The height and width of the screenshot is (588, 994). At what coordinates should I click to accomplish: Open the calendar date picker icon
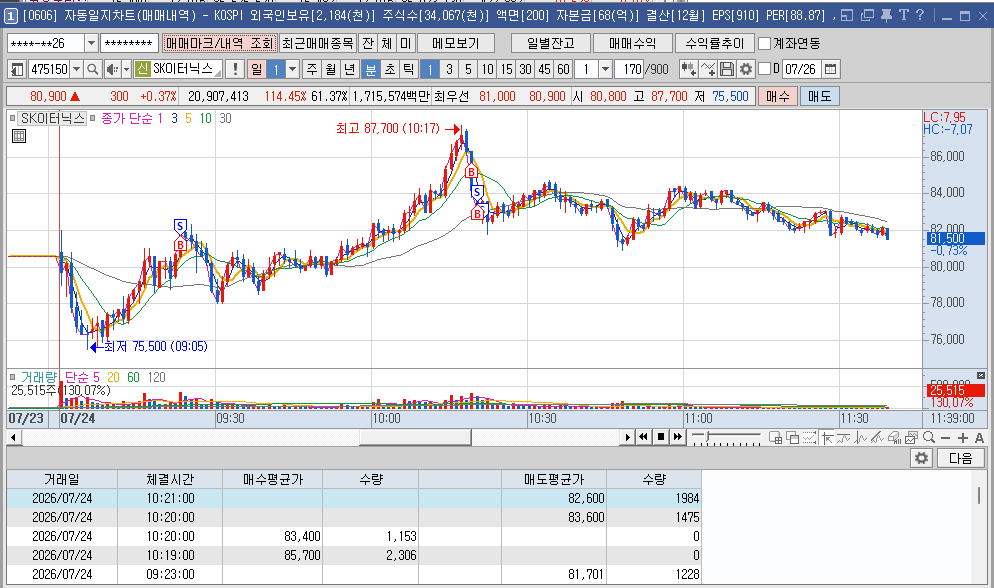click(x=830, y=69)
